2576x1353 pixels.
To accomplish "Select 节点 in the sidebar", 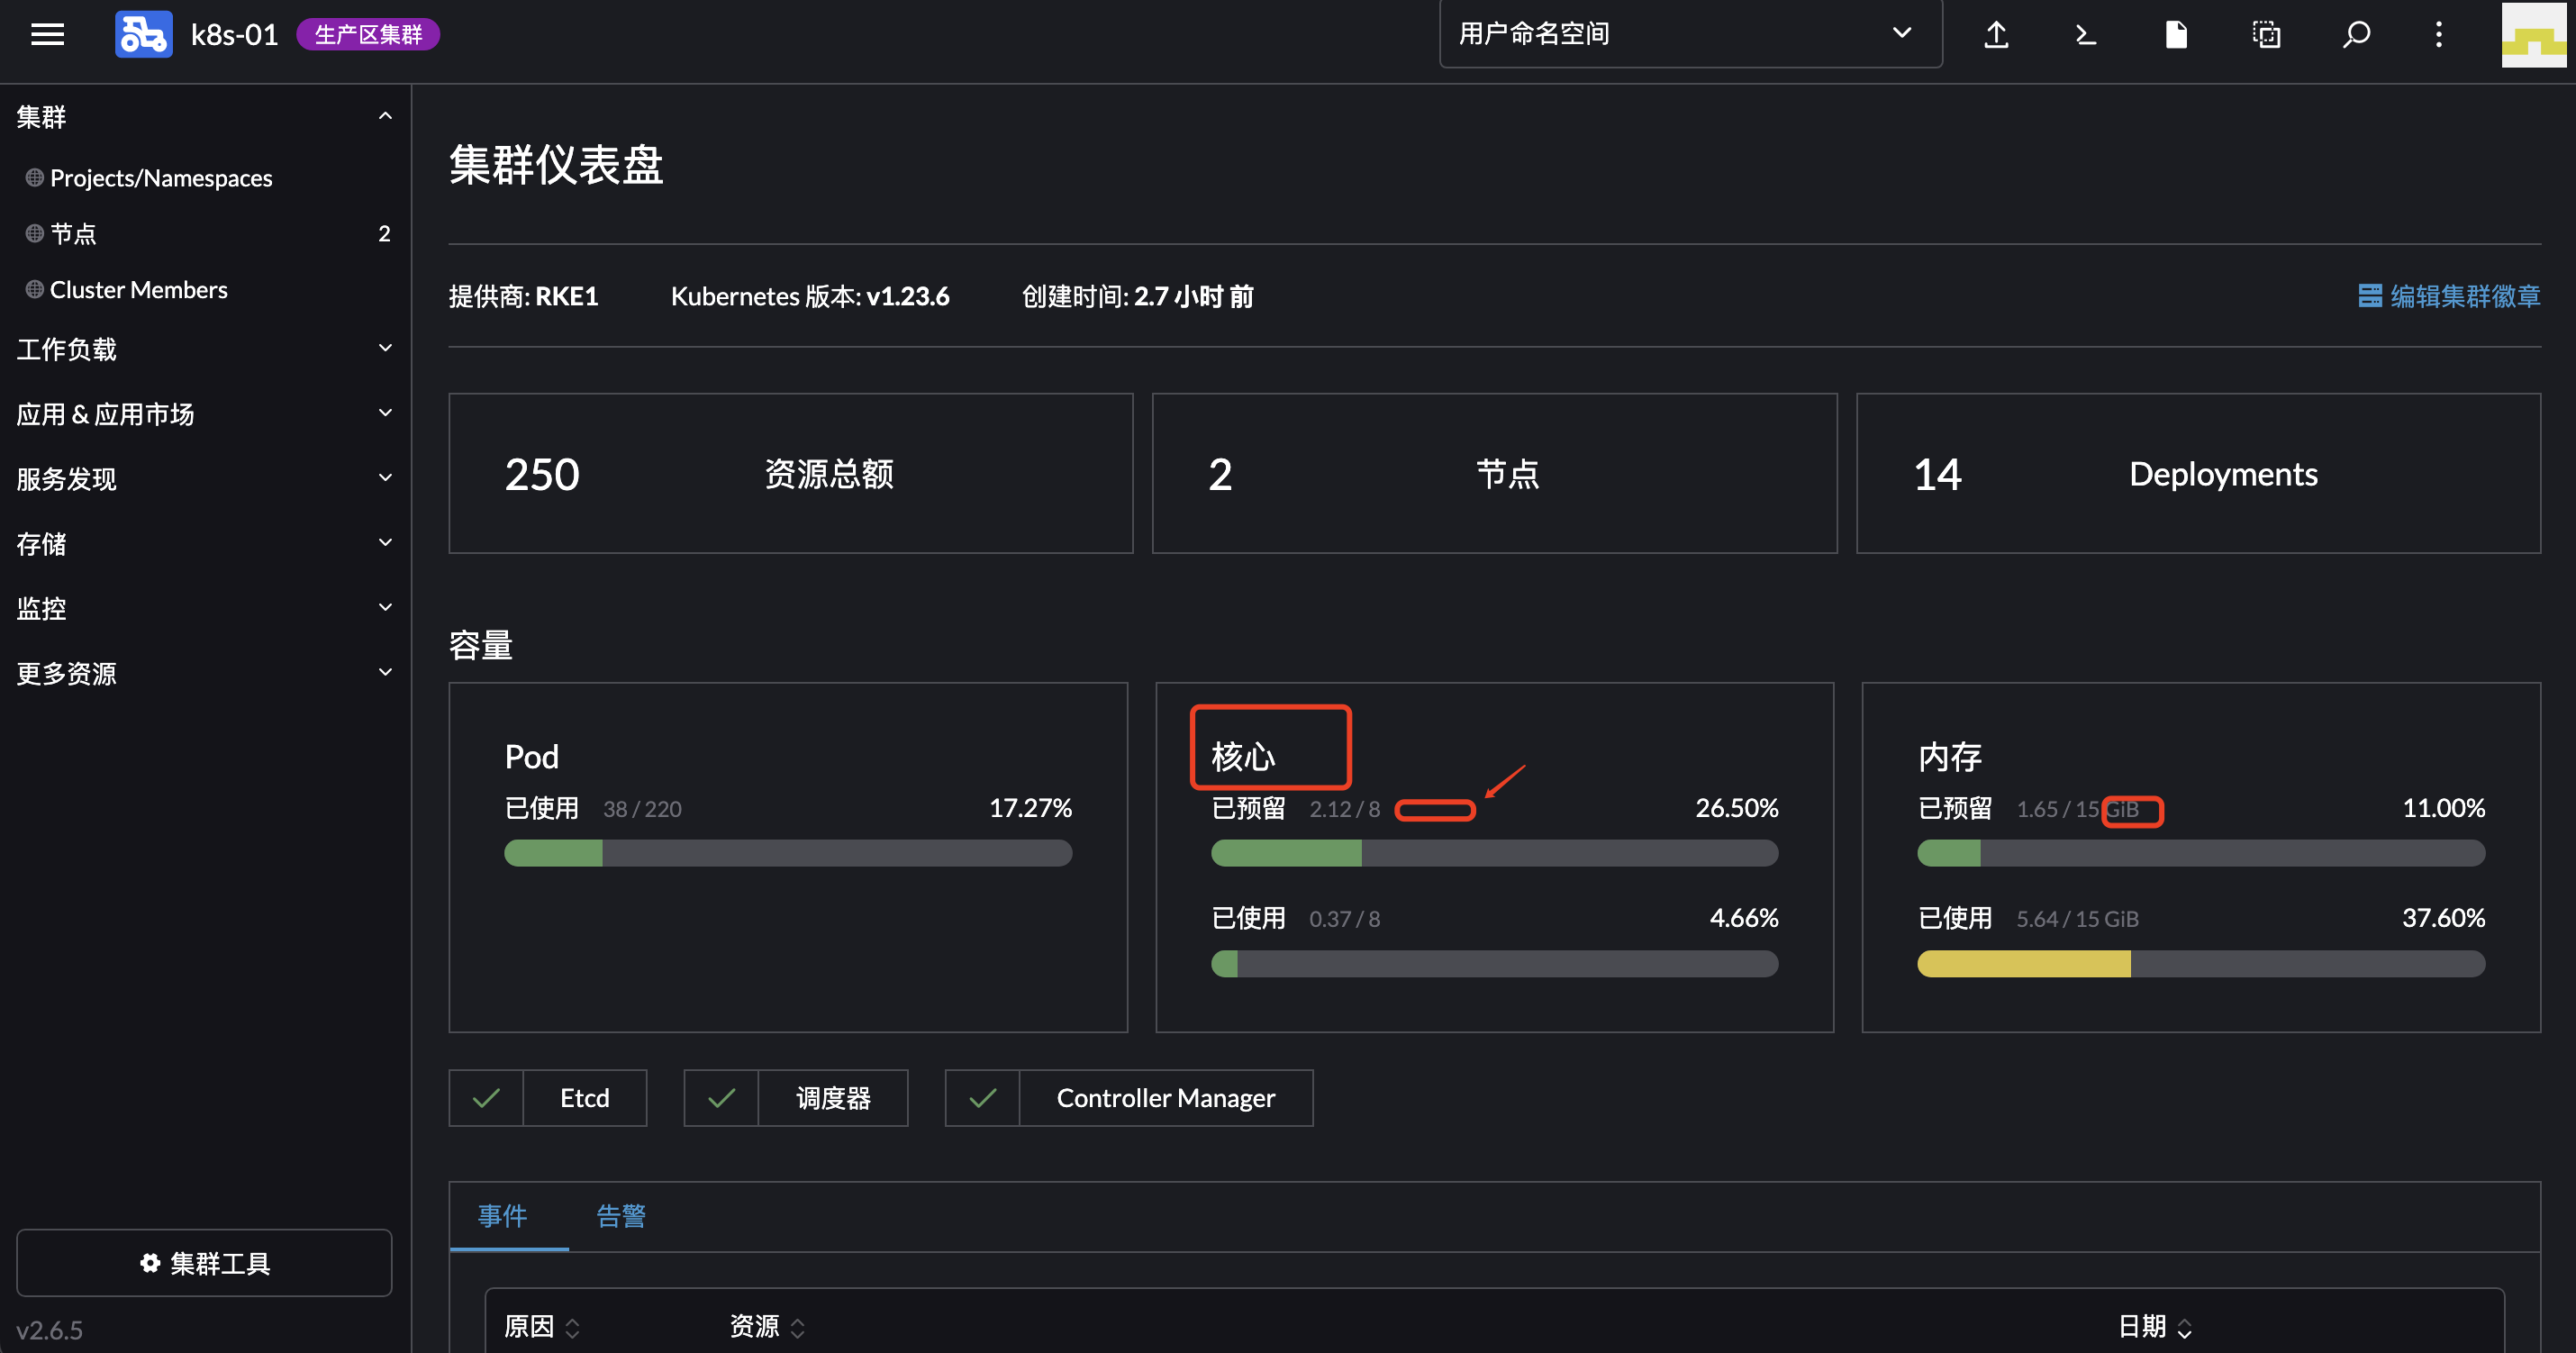I will coord(73,233).
